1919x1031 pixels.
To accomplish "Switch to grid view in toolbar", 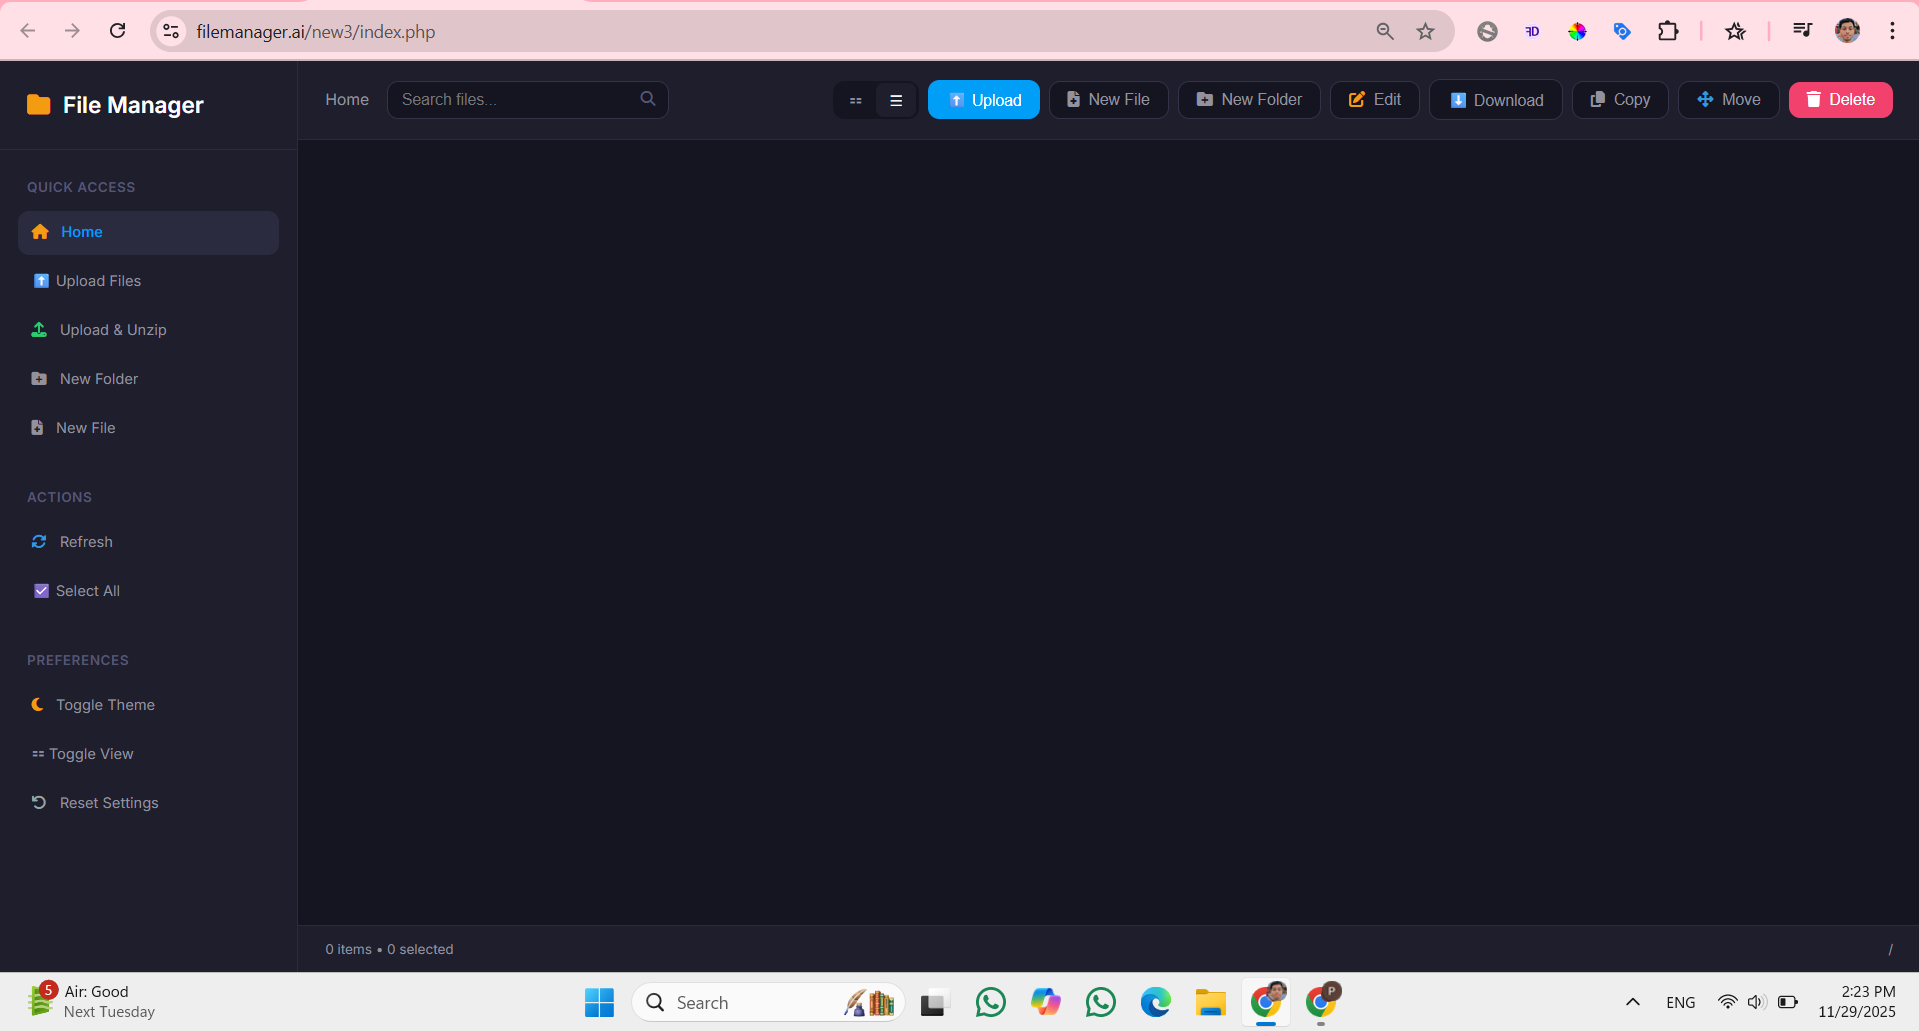I will tap(856, 100).
